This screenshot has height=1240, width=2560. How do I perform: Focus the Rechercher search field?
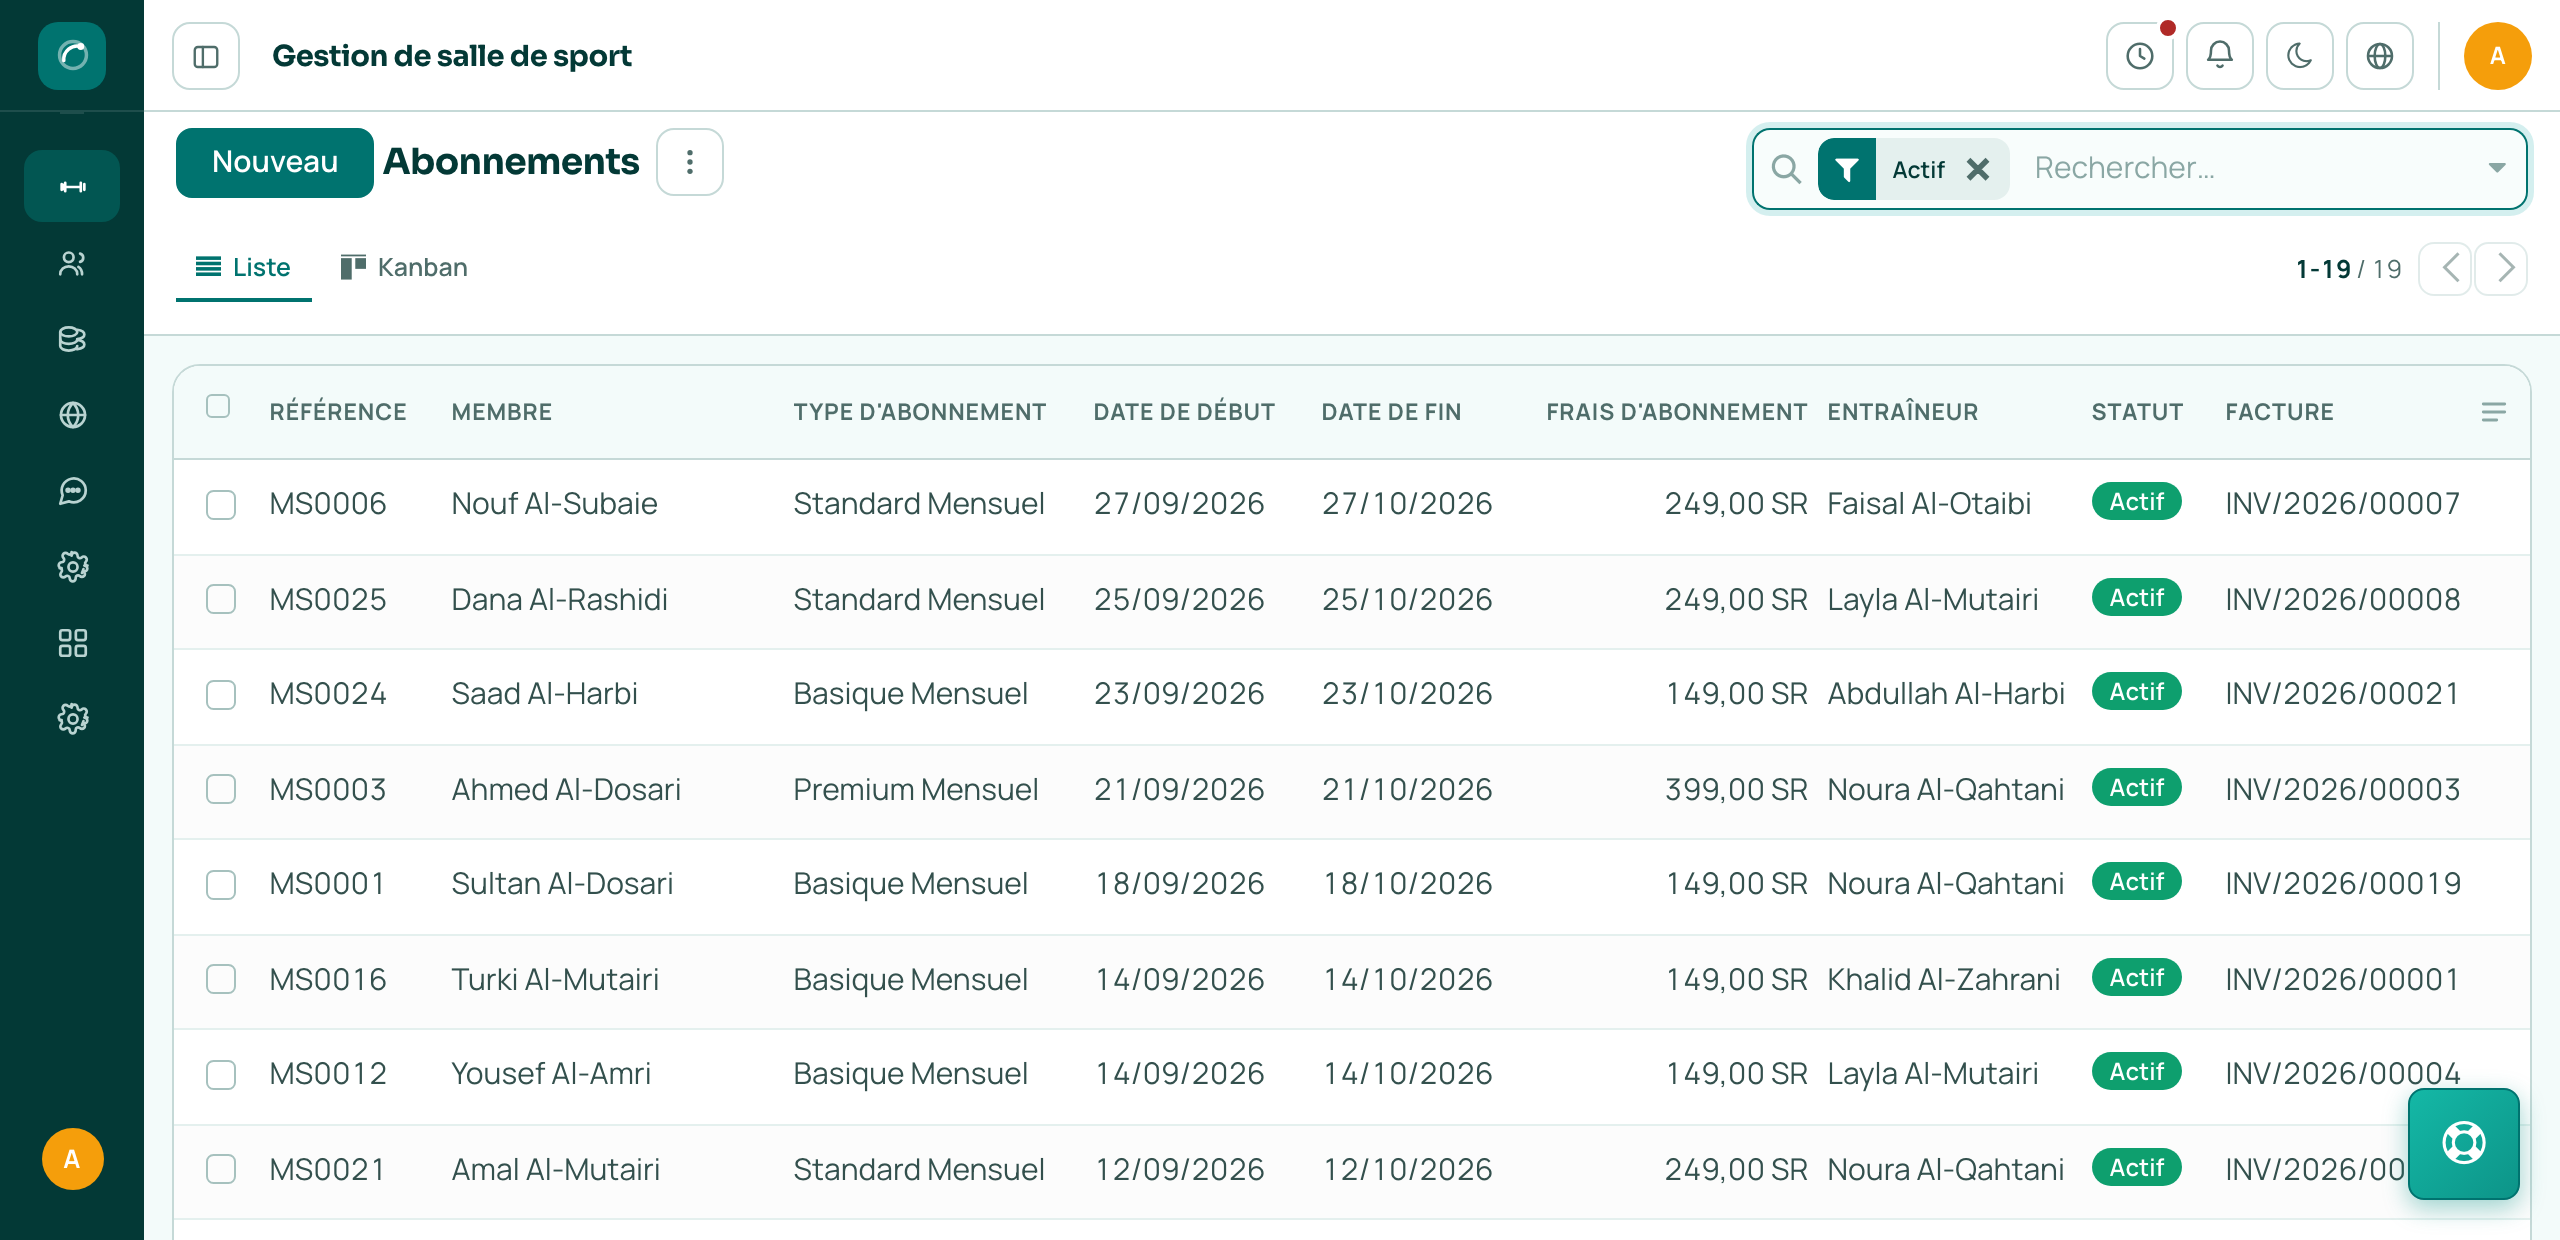pyautogui.click(x=2250, y=168)
